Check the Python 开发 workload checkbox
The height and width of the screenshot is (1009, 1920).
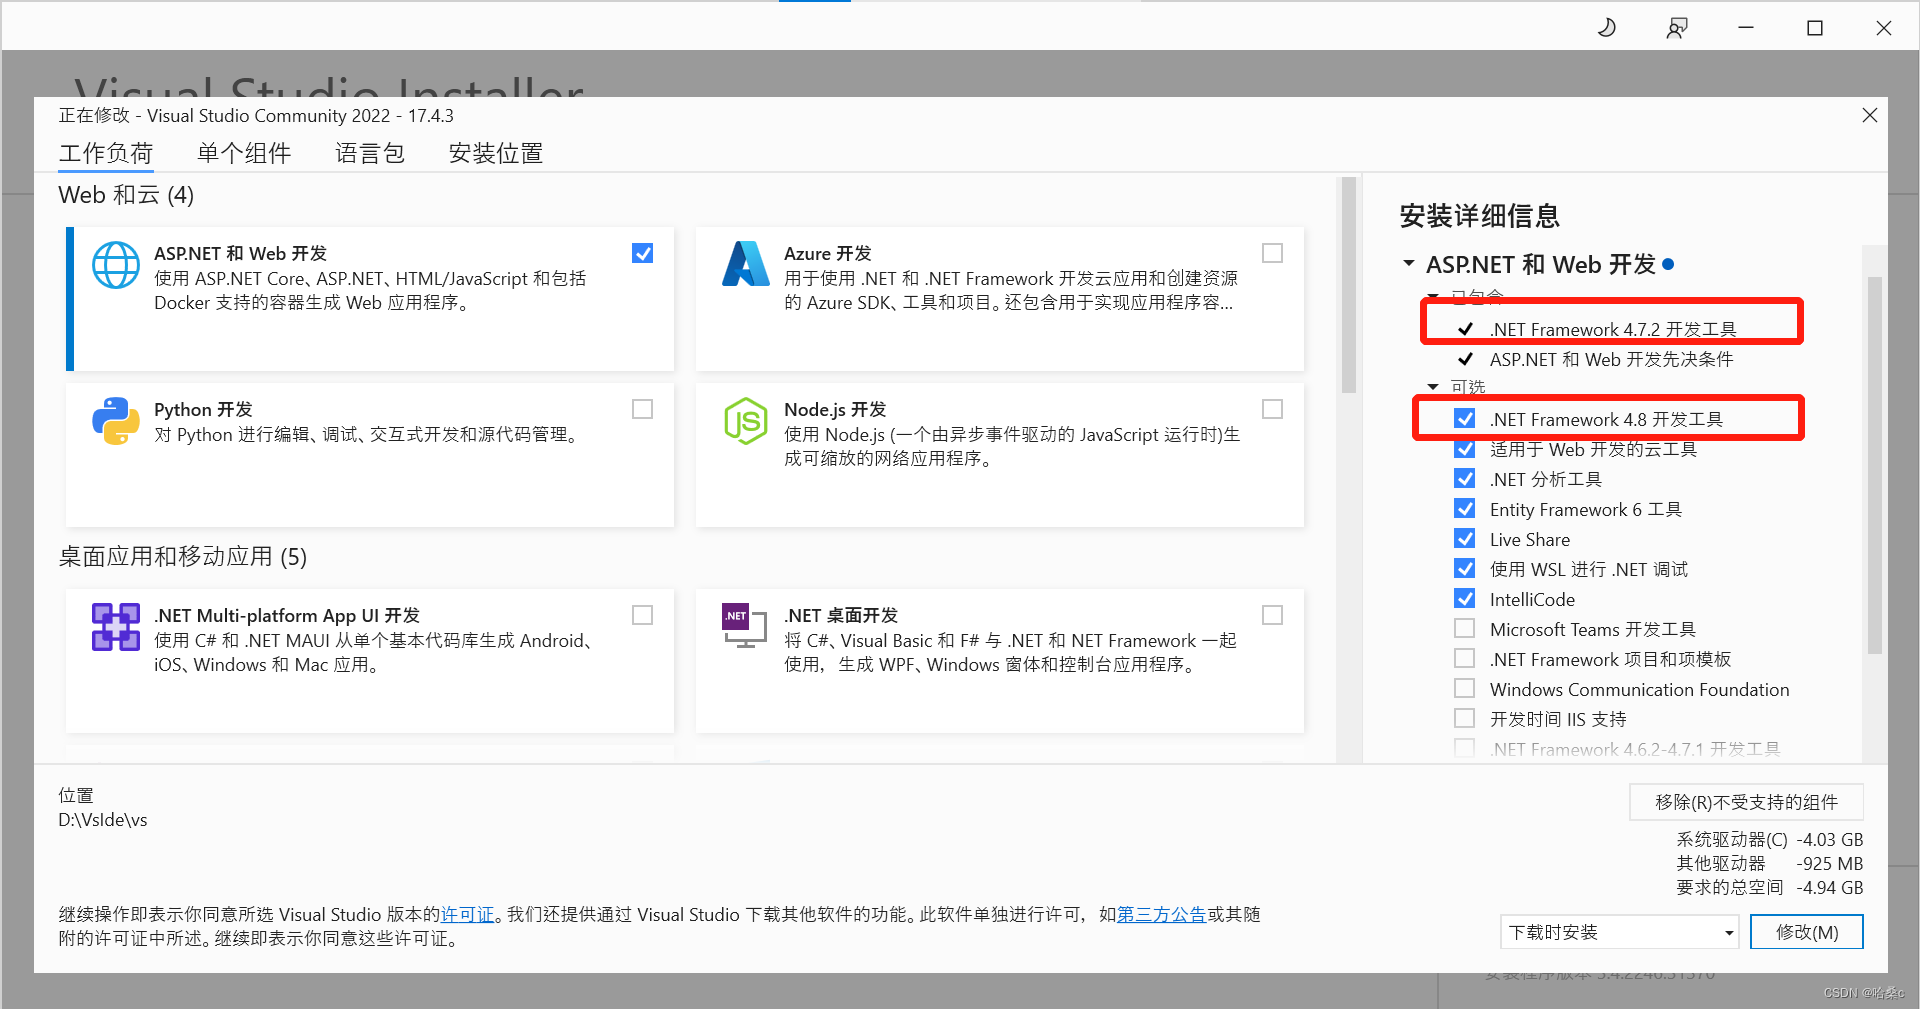(x=643, y=409)
